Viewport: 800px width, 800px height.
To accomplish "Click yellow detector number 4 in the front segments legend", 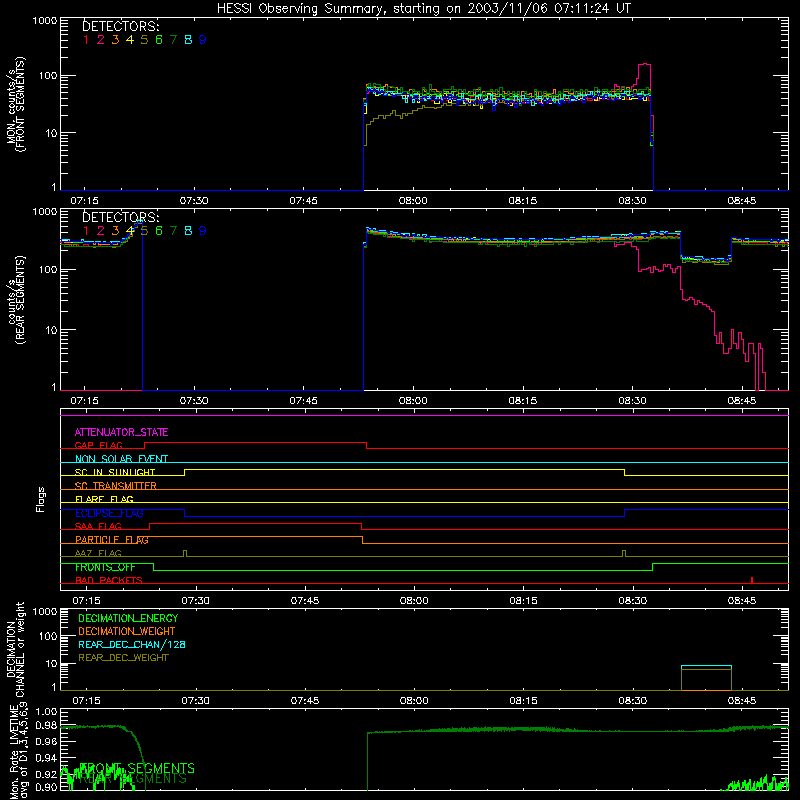I will pyautogui.click(x=130, y=40).
